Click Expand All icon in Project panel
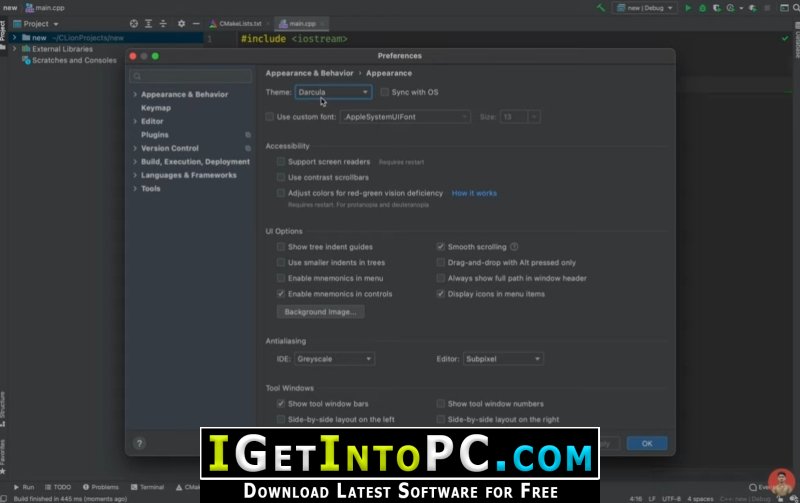 pyautogui.click(x=148, y=23)
